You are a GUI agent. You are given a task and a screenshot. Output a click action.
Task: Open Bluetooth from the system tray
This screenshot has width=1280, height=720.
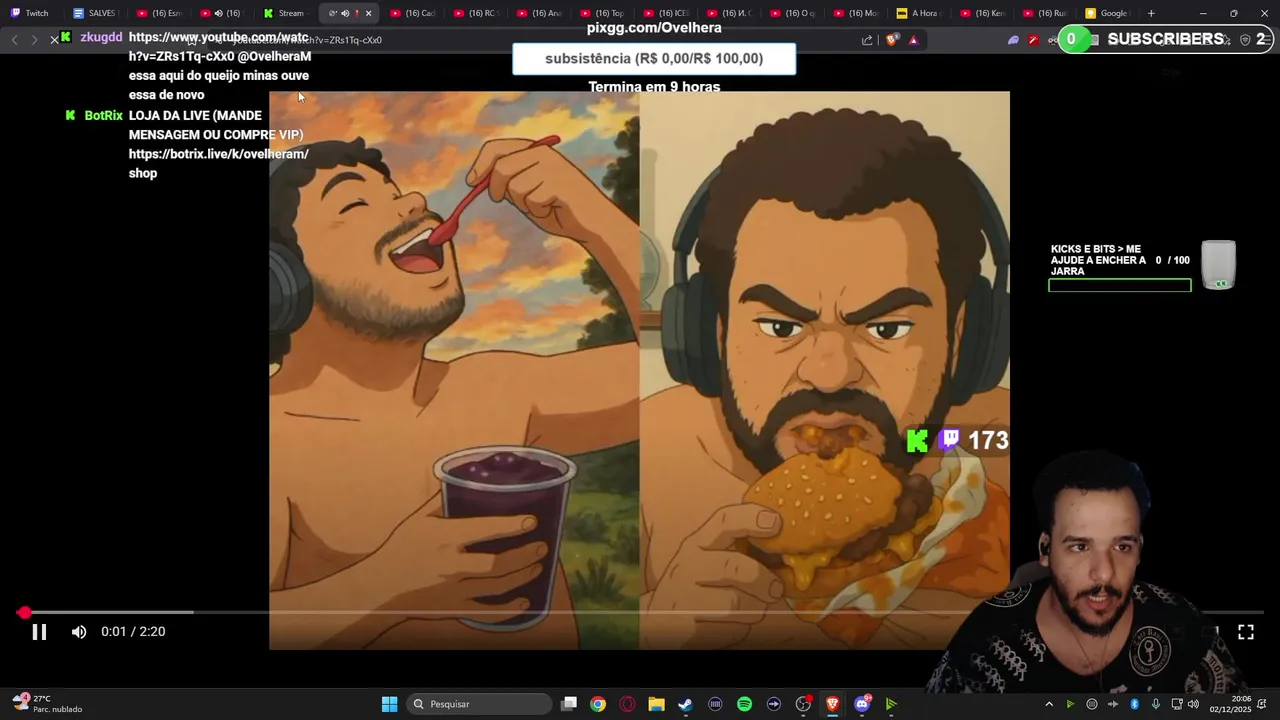[1134, 704]
